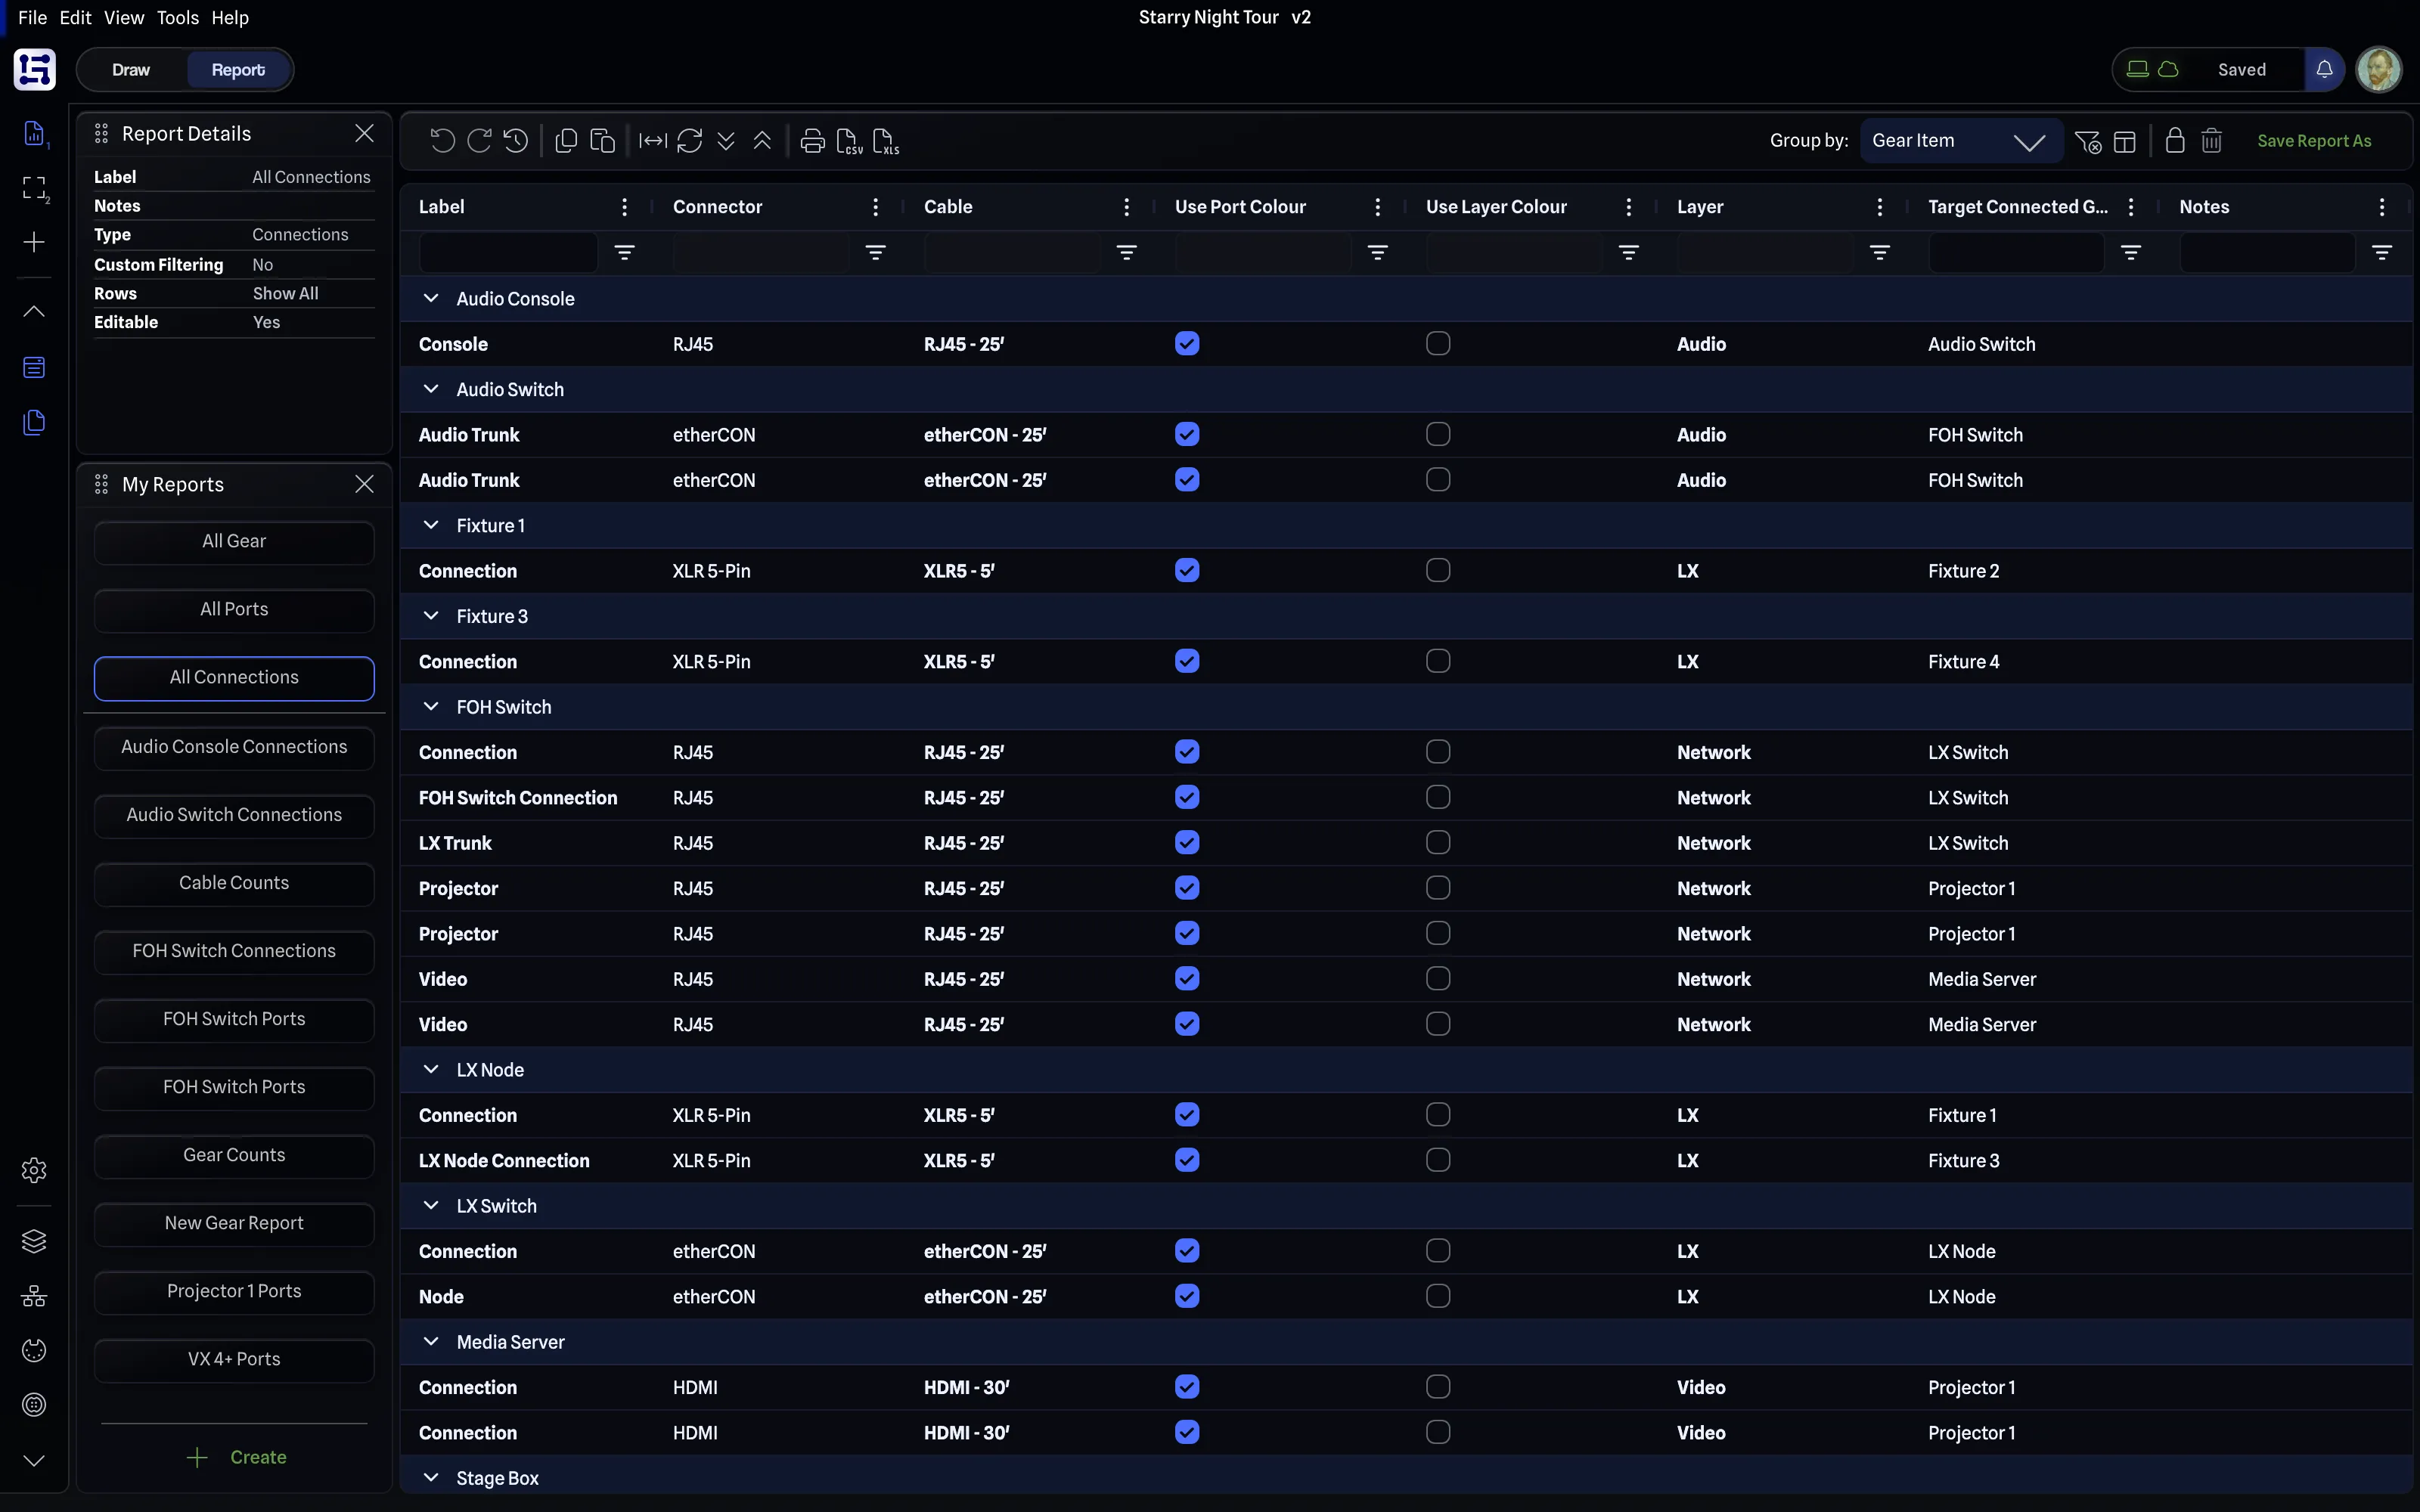This screenshot has width=2420, height=1512.
Task: Open the Projector 1 Ports report
Action: click(x=234, y=1291)
